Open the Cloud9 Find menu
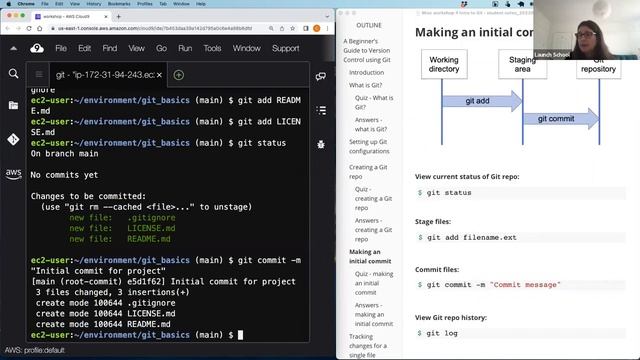This screenshot has height=360, width=640. pos(109,48)
